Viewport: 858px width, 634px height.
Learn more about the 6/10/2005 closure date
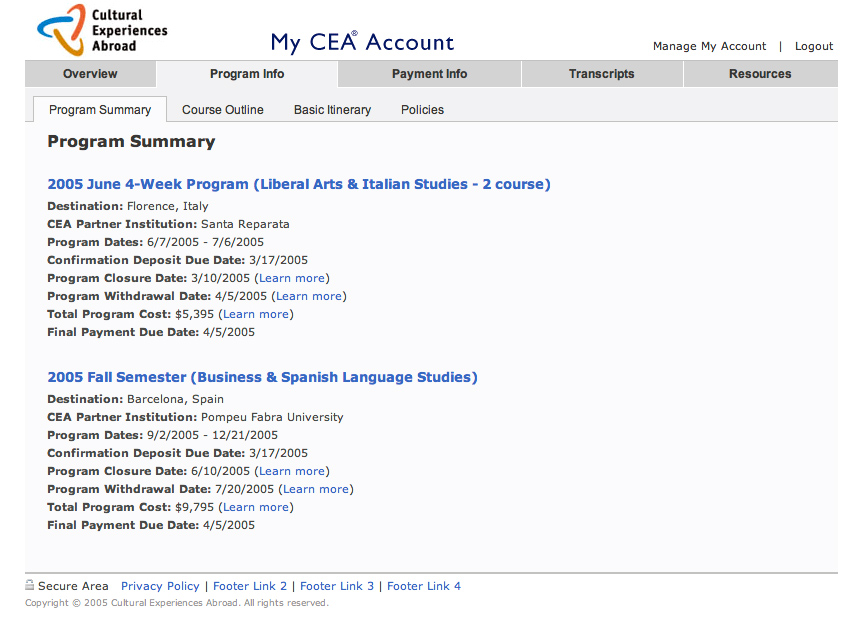tap(292, 471)
